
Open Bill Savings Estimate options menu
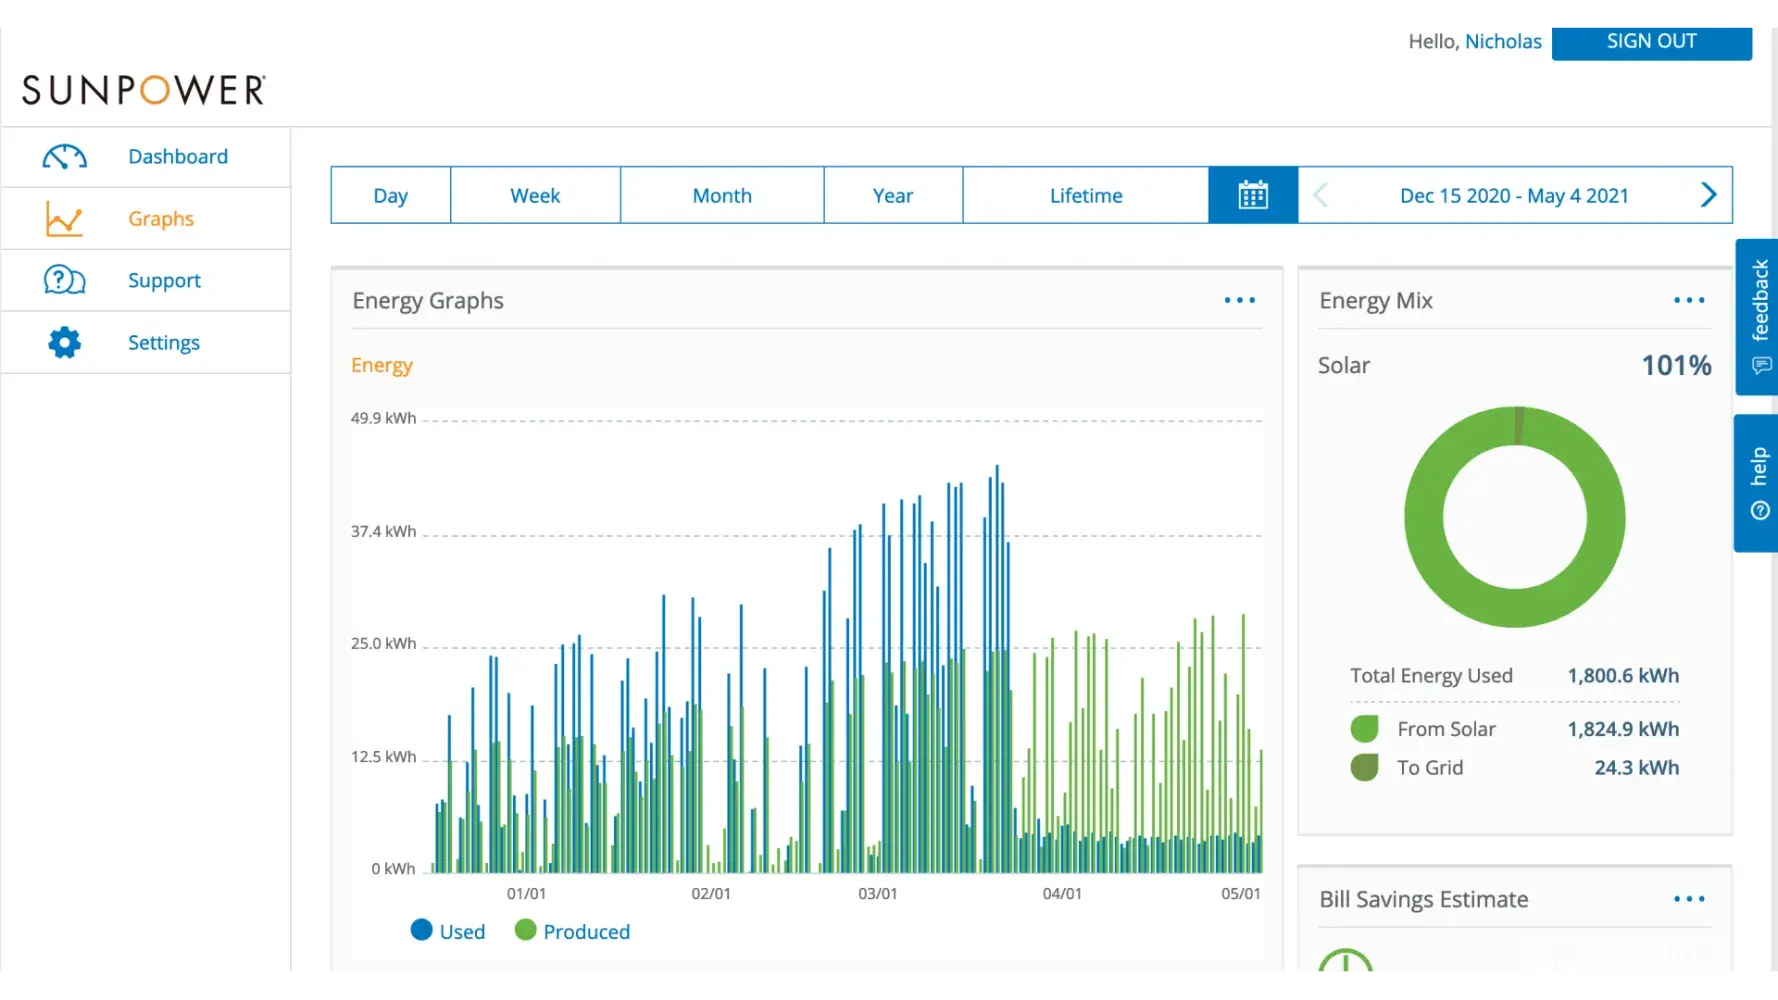[1688, 899]
